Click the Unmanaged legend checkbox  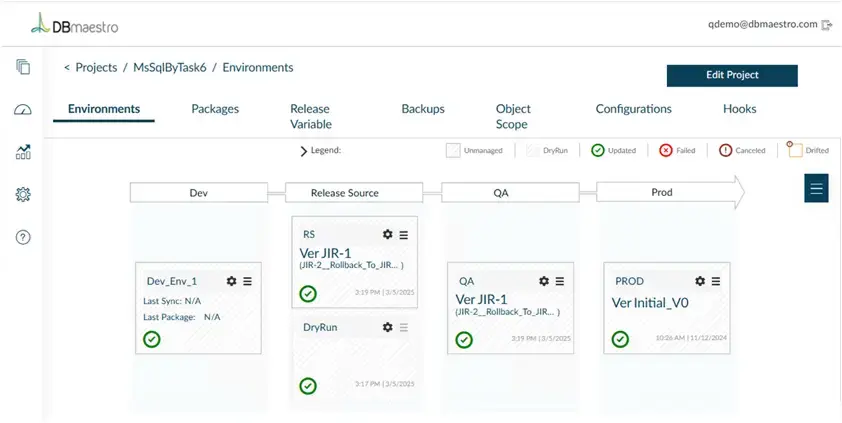click(453, 150)
